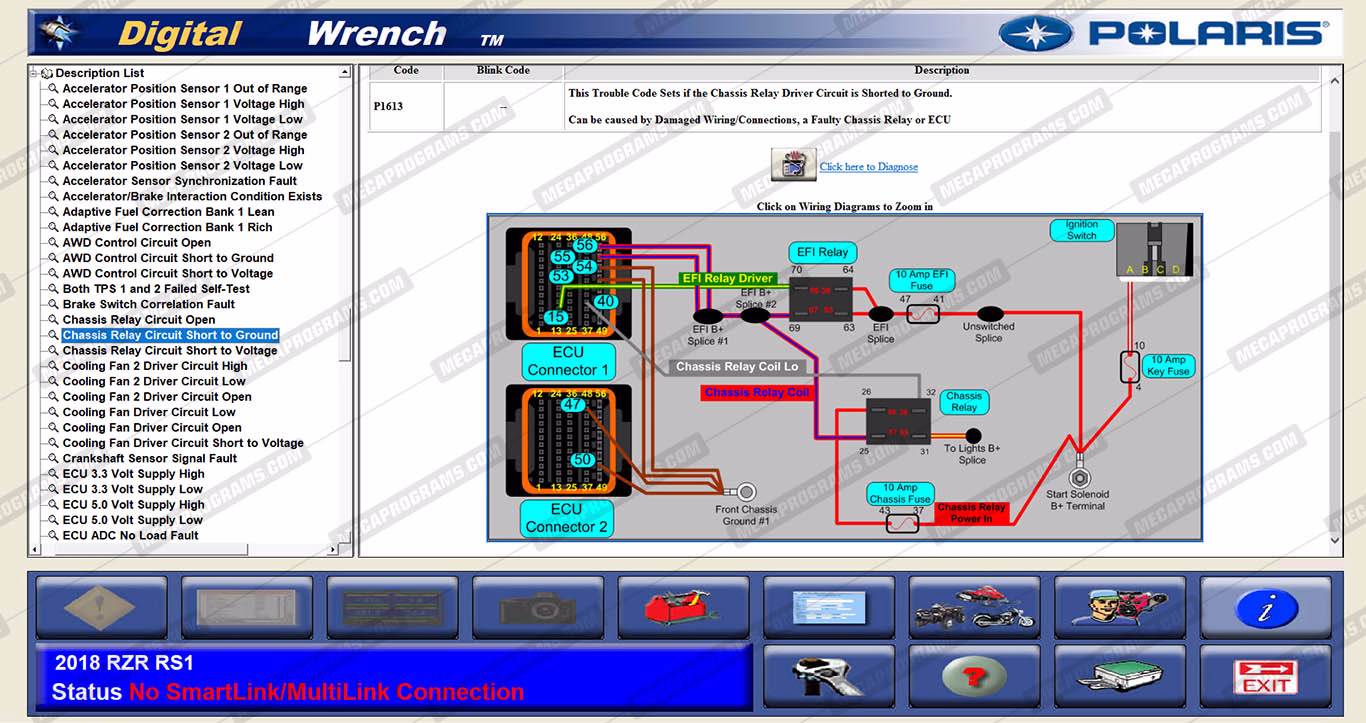Select Both TPS 1 and 2 Failed Self-Test
The image size is (1366, 723).
(156, 289)
